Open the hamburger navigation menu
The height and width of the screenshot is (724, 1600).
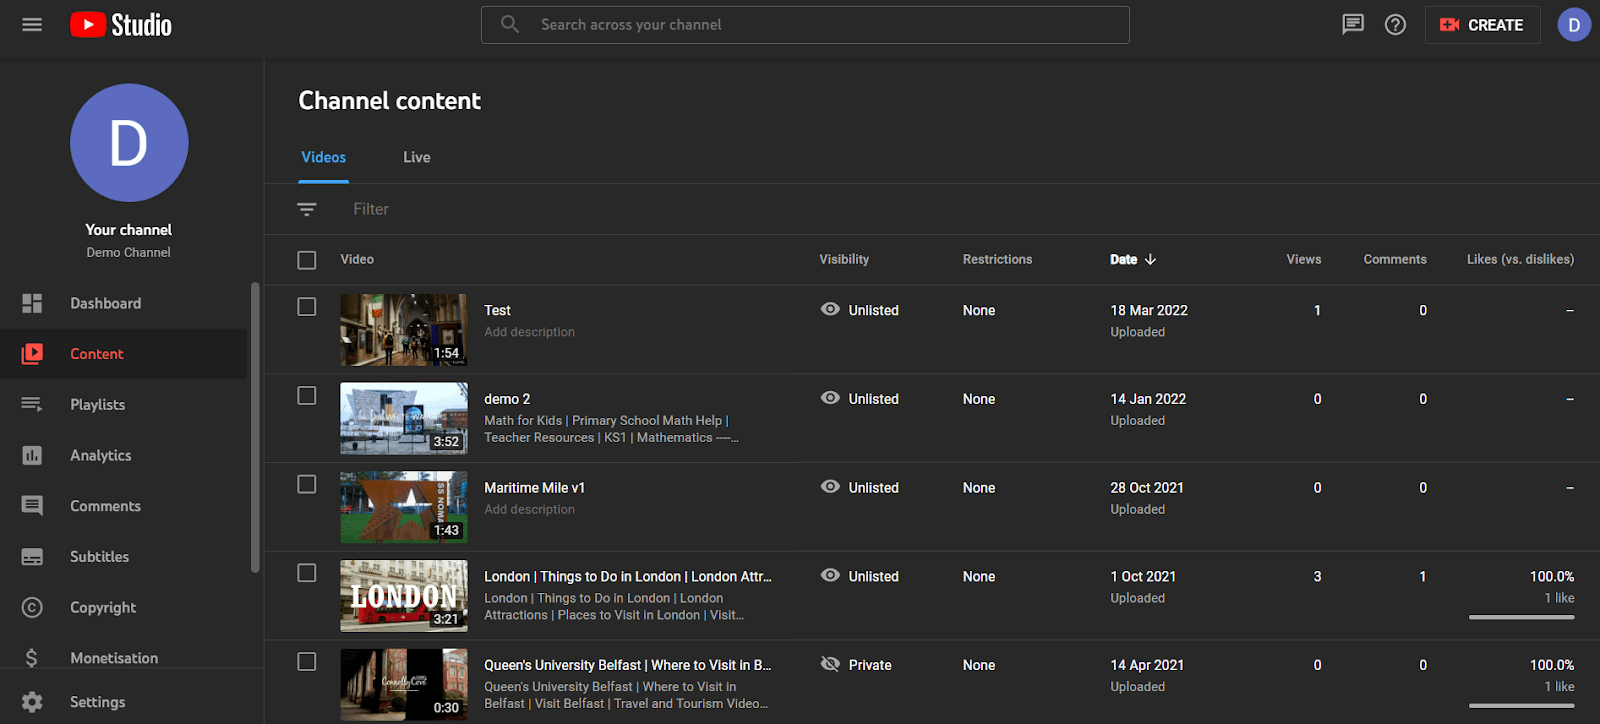pos(32,25)
